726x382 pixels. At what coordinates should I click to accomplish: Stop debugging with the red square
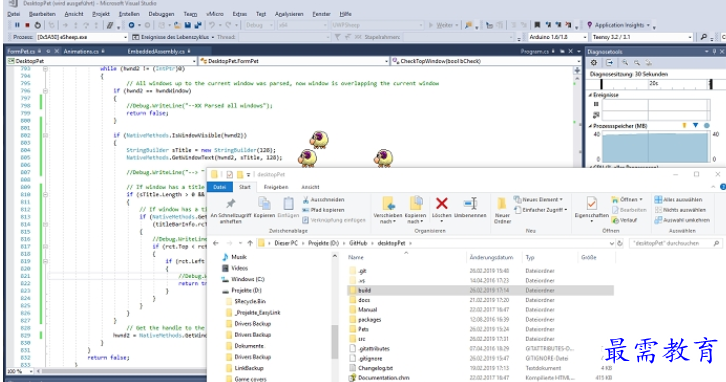pos(27,25)
